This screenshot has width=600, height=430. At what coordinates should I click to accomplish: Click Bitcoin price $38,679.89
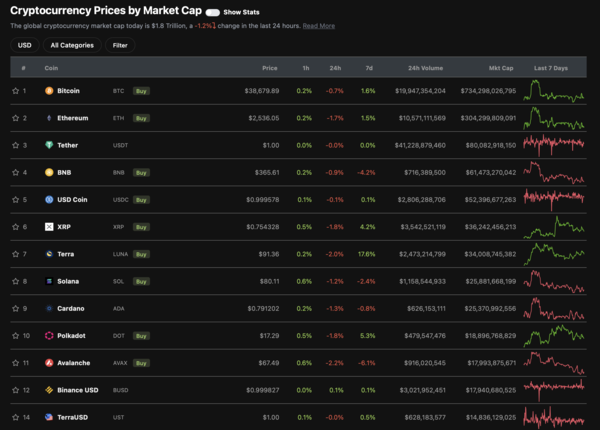coord(262,91)
